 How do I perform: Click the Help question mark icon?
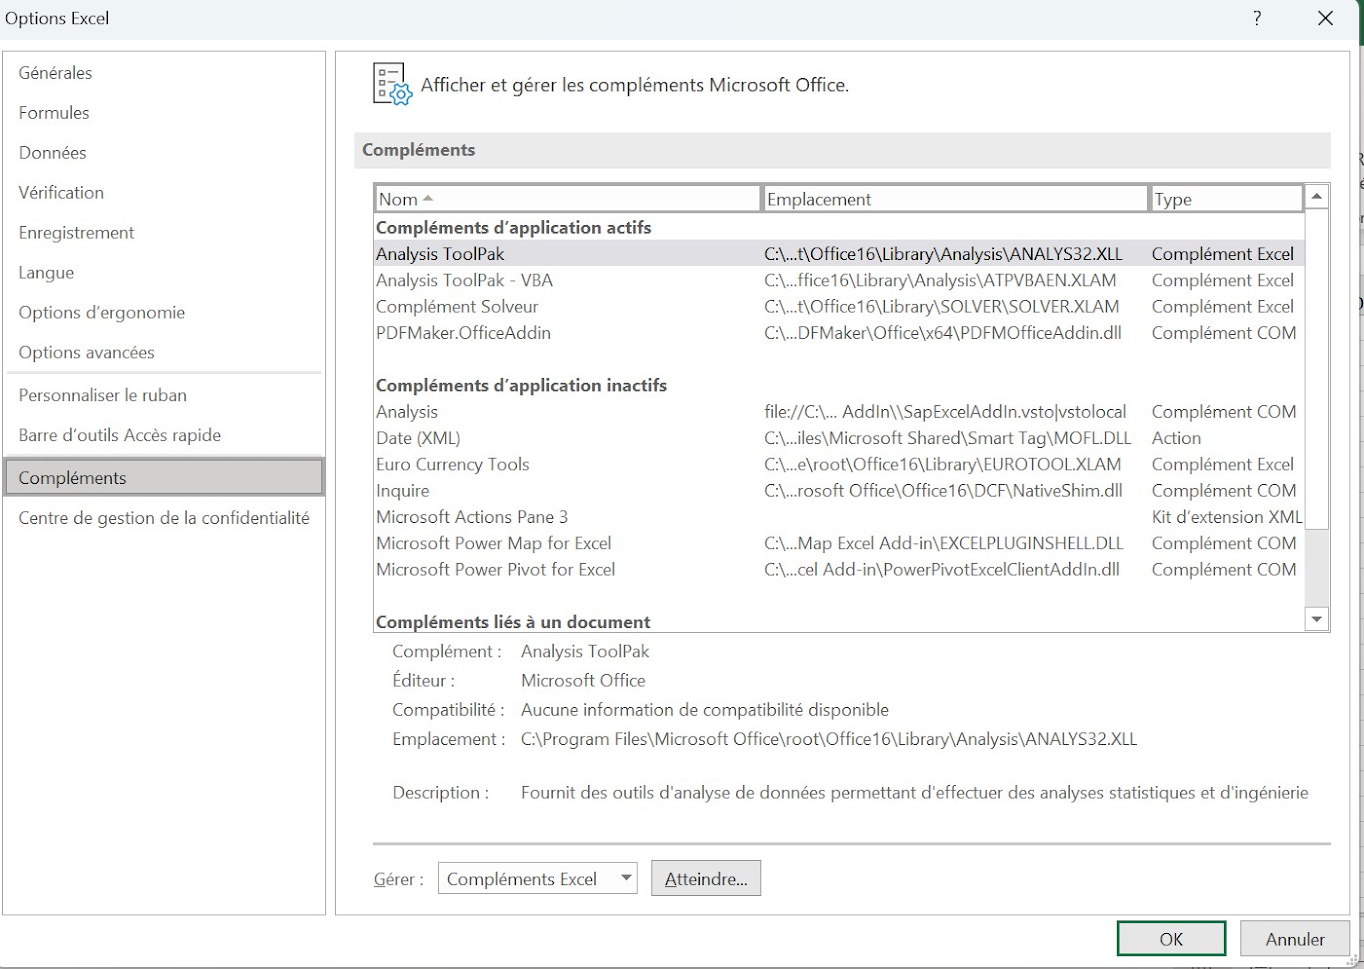pyautogui.click(x=1257, y=18)
